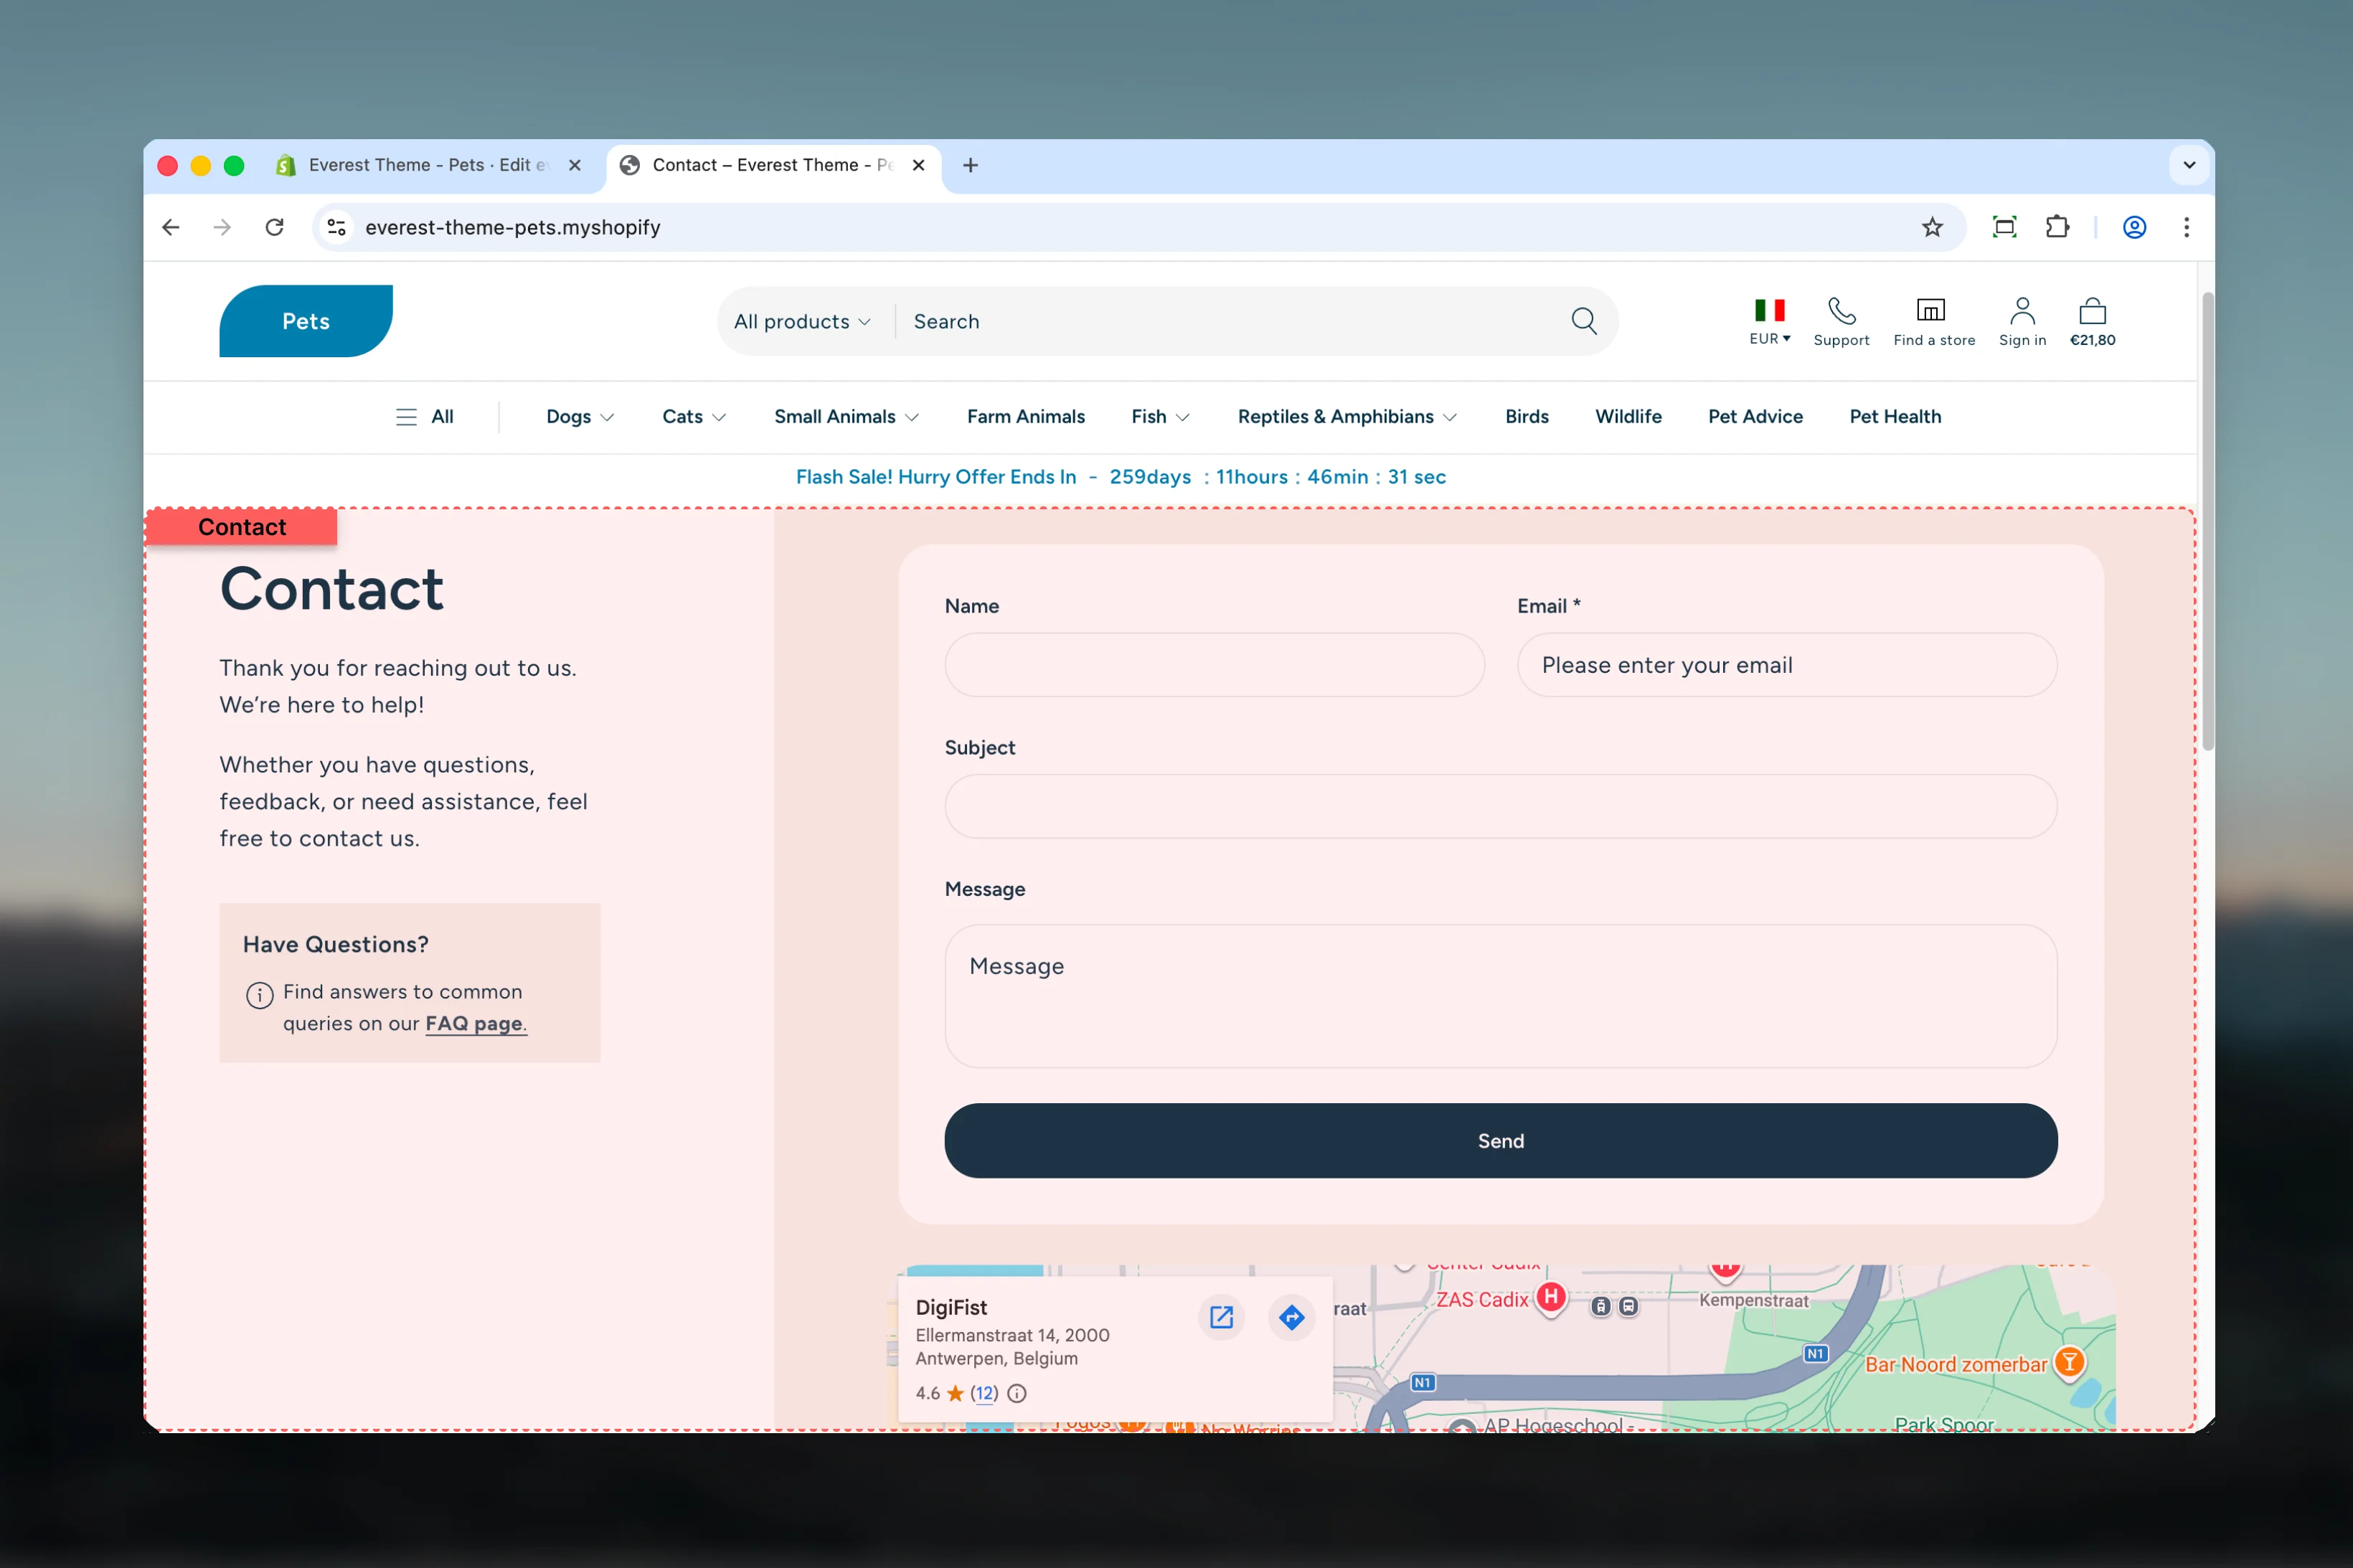Open the Pet Health menu item

click(x=1895, y=417)
